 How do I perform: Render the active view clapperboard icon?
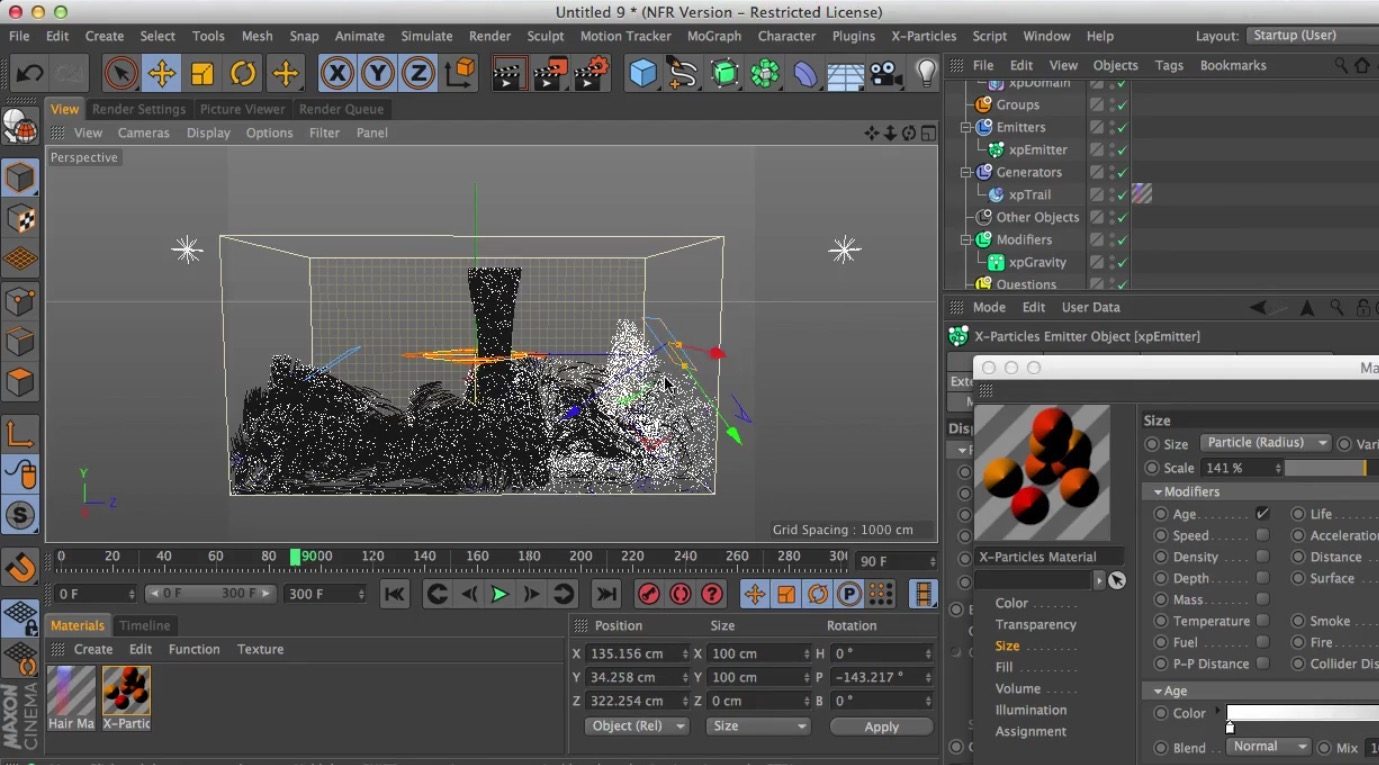tap(509, 73)
